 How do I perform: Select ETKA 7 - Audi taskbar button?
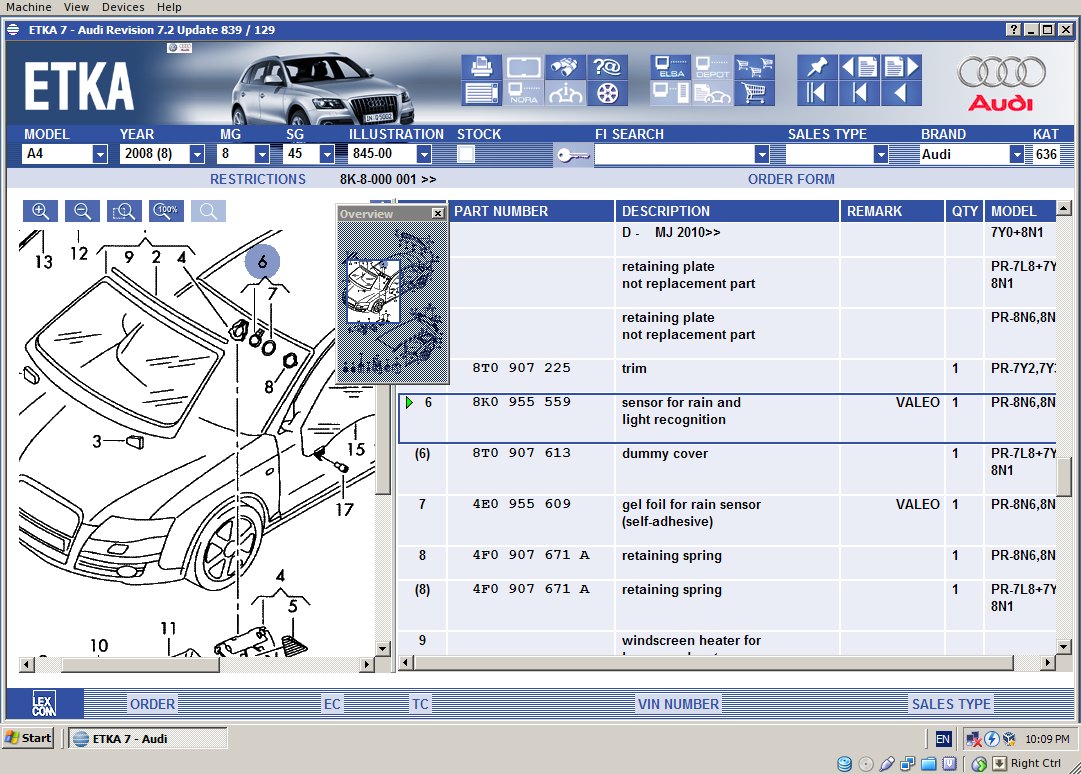tap(148, 738)
